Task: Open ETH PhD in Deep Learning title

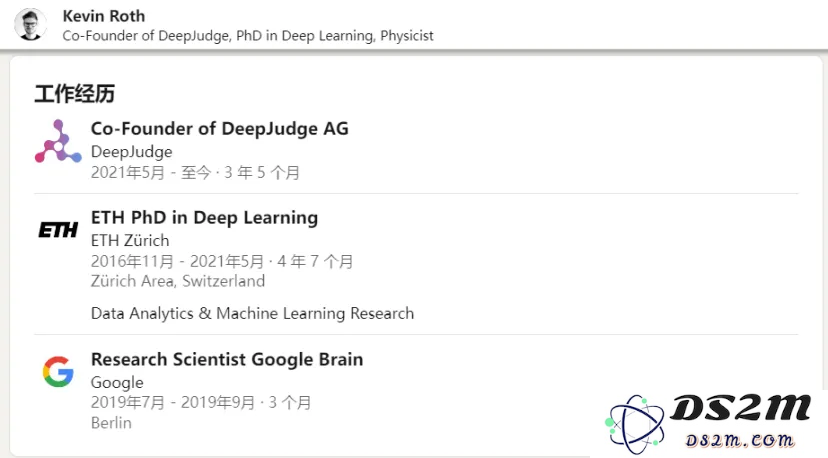Action: tap(204, 218)
